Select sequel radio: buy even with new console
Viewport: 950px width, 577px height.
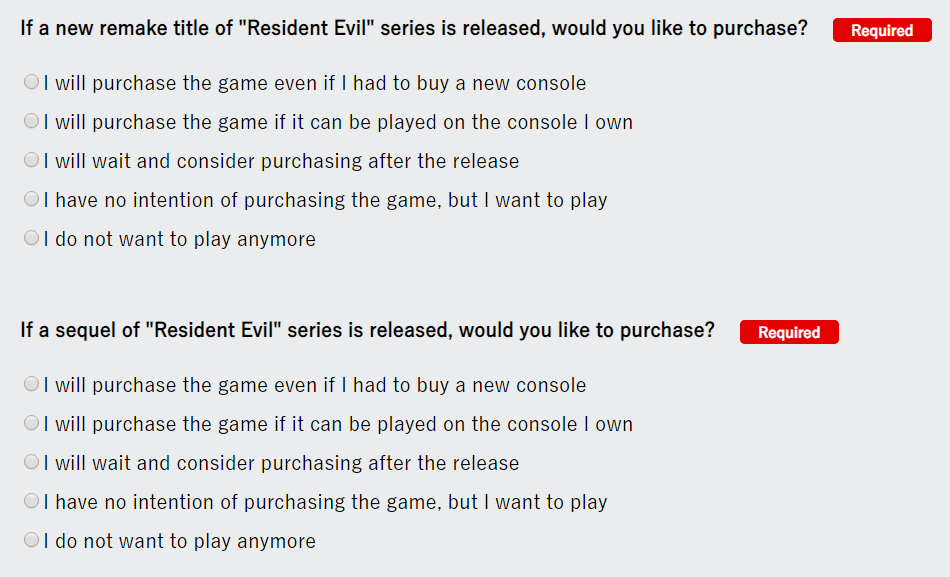[x=32, y=384]
